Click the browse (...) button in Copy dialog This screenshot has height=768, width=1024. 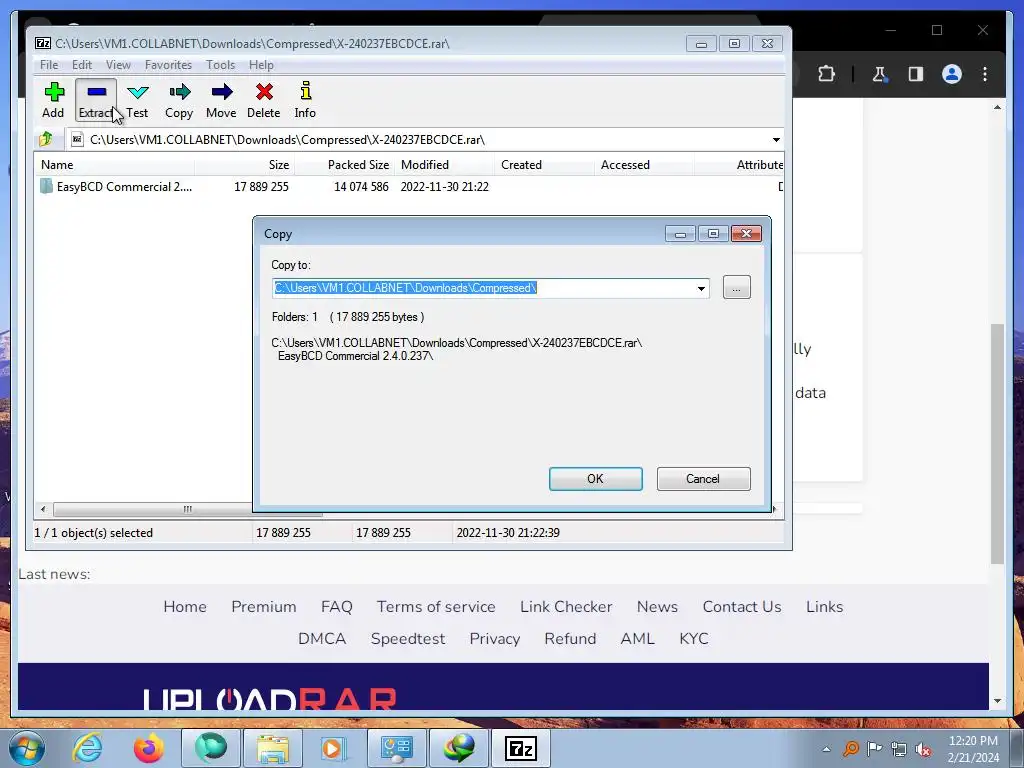[737, 288]
